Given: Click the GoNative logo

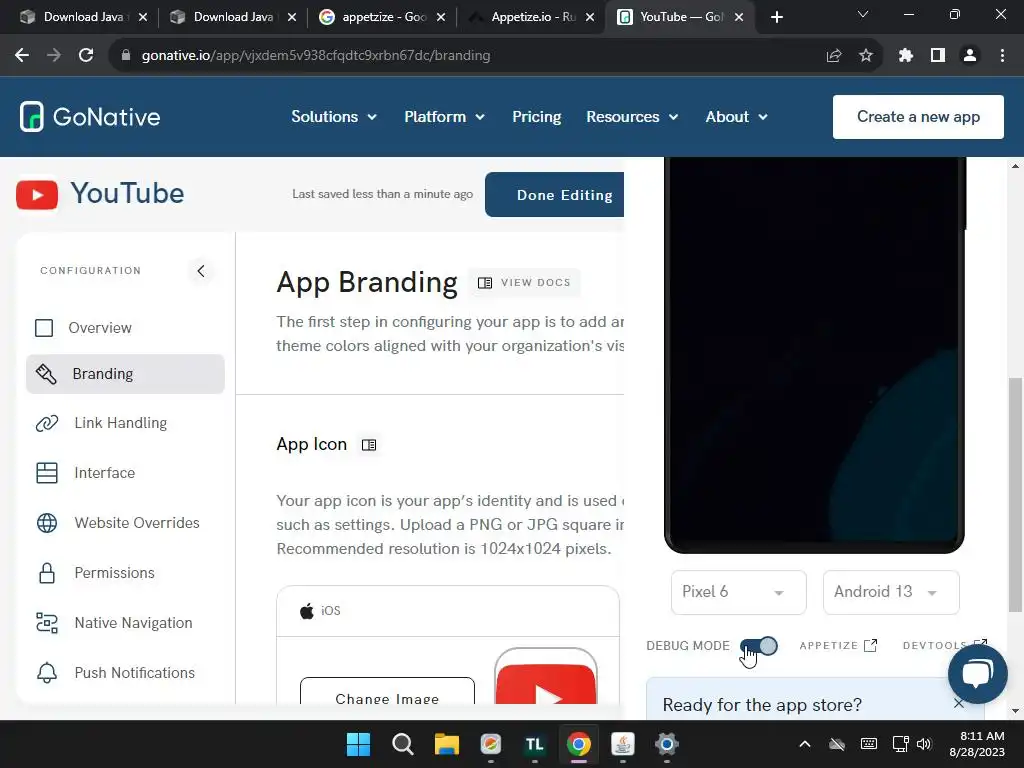Looking at the screenshot, I should (x=90, y=117).
